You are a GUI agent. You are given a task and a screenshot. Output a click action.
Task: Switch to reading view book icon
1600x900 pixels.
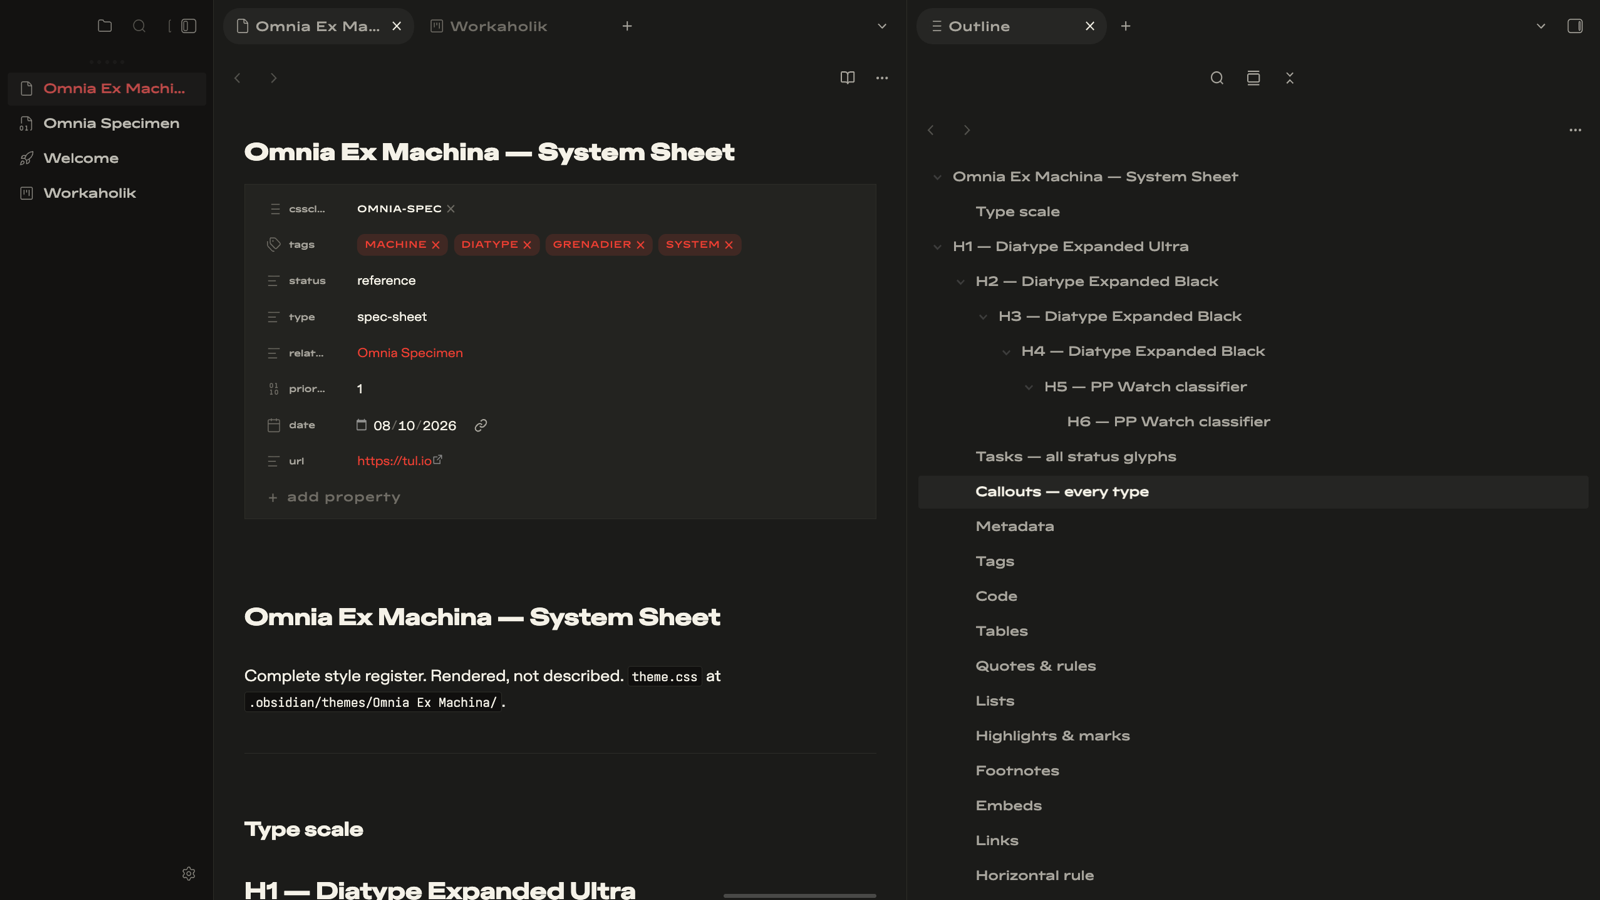click(848, 78)
